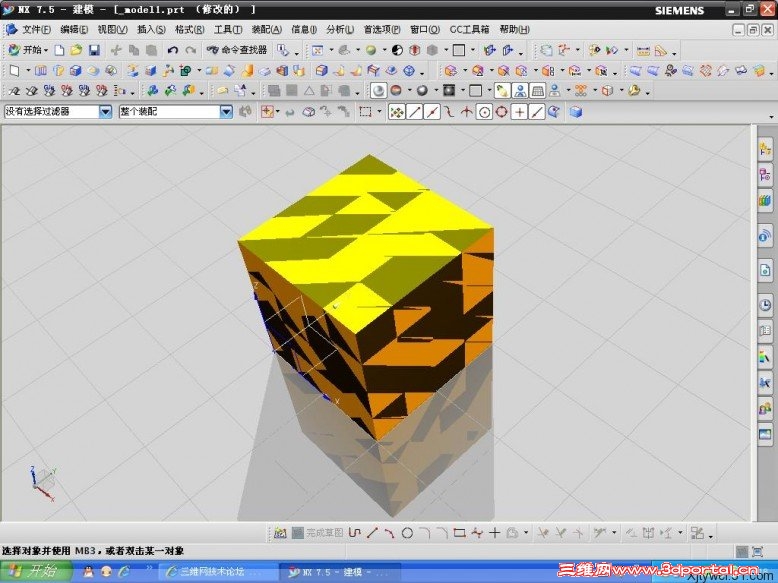Screen dimensions: 778x583
Task: Click the Redo arrow icon
Action: tap(191, 50)
